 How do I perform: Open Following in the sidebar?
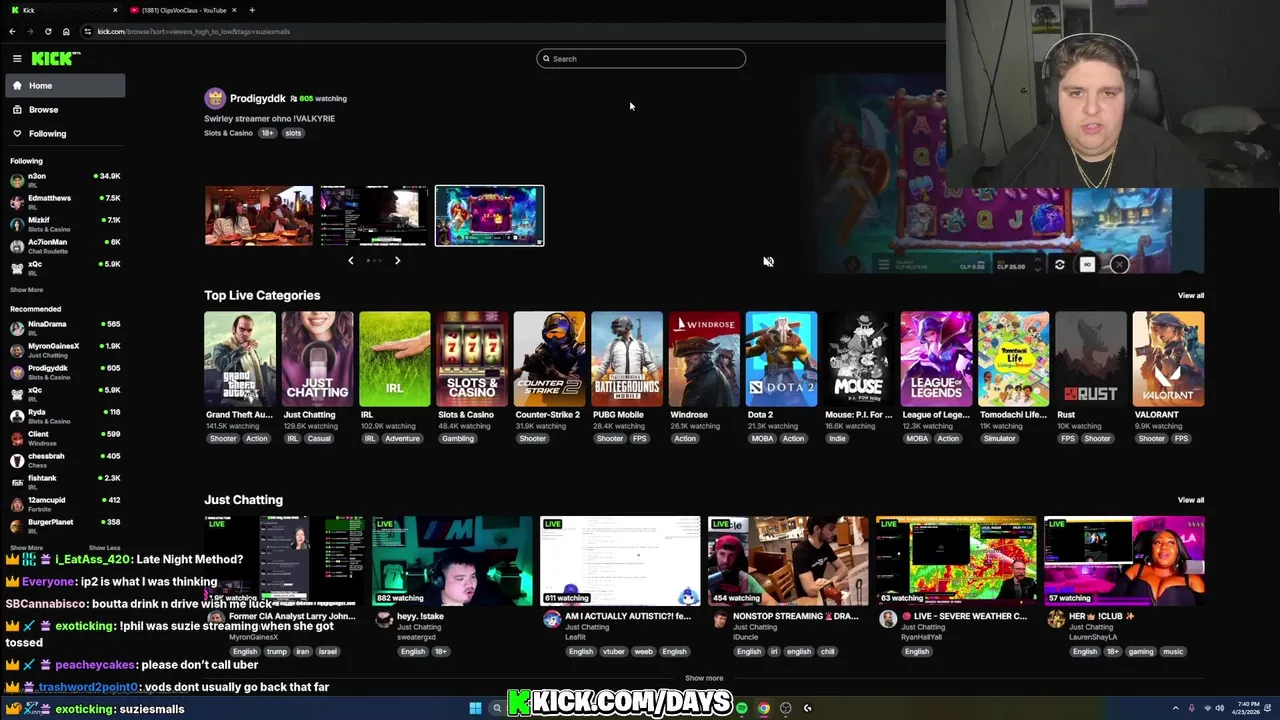pos(65,134)
